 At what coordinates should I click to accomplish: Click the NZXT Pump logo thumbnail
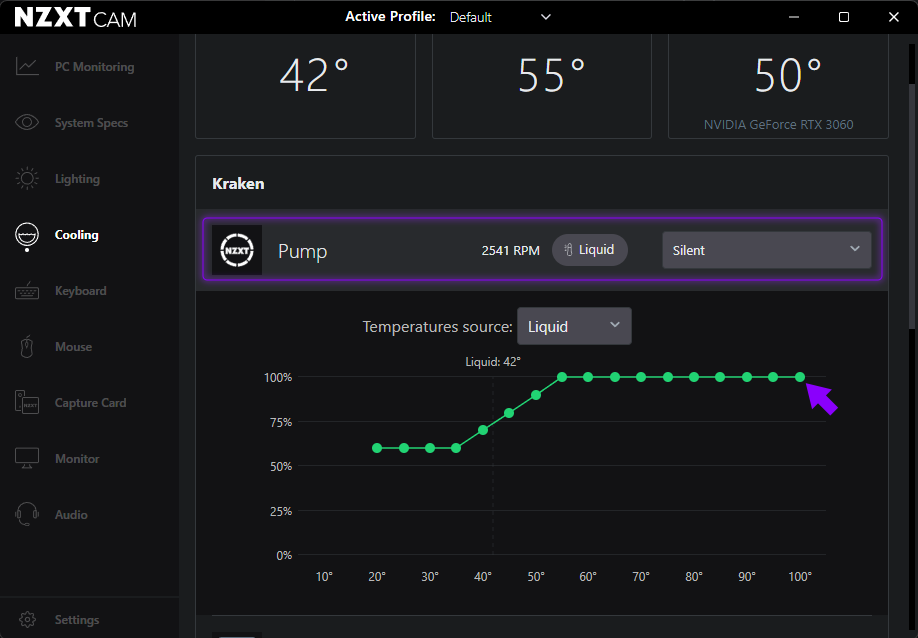point(237,250)
